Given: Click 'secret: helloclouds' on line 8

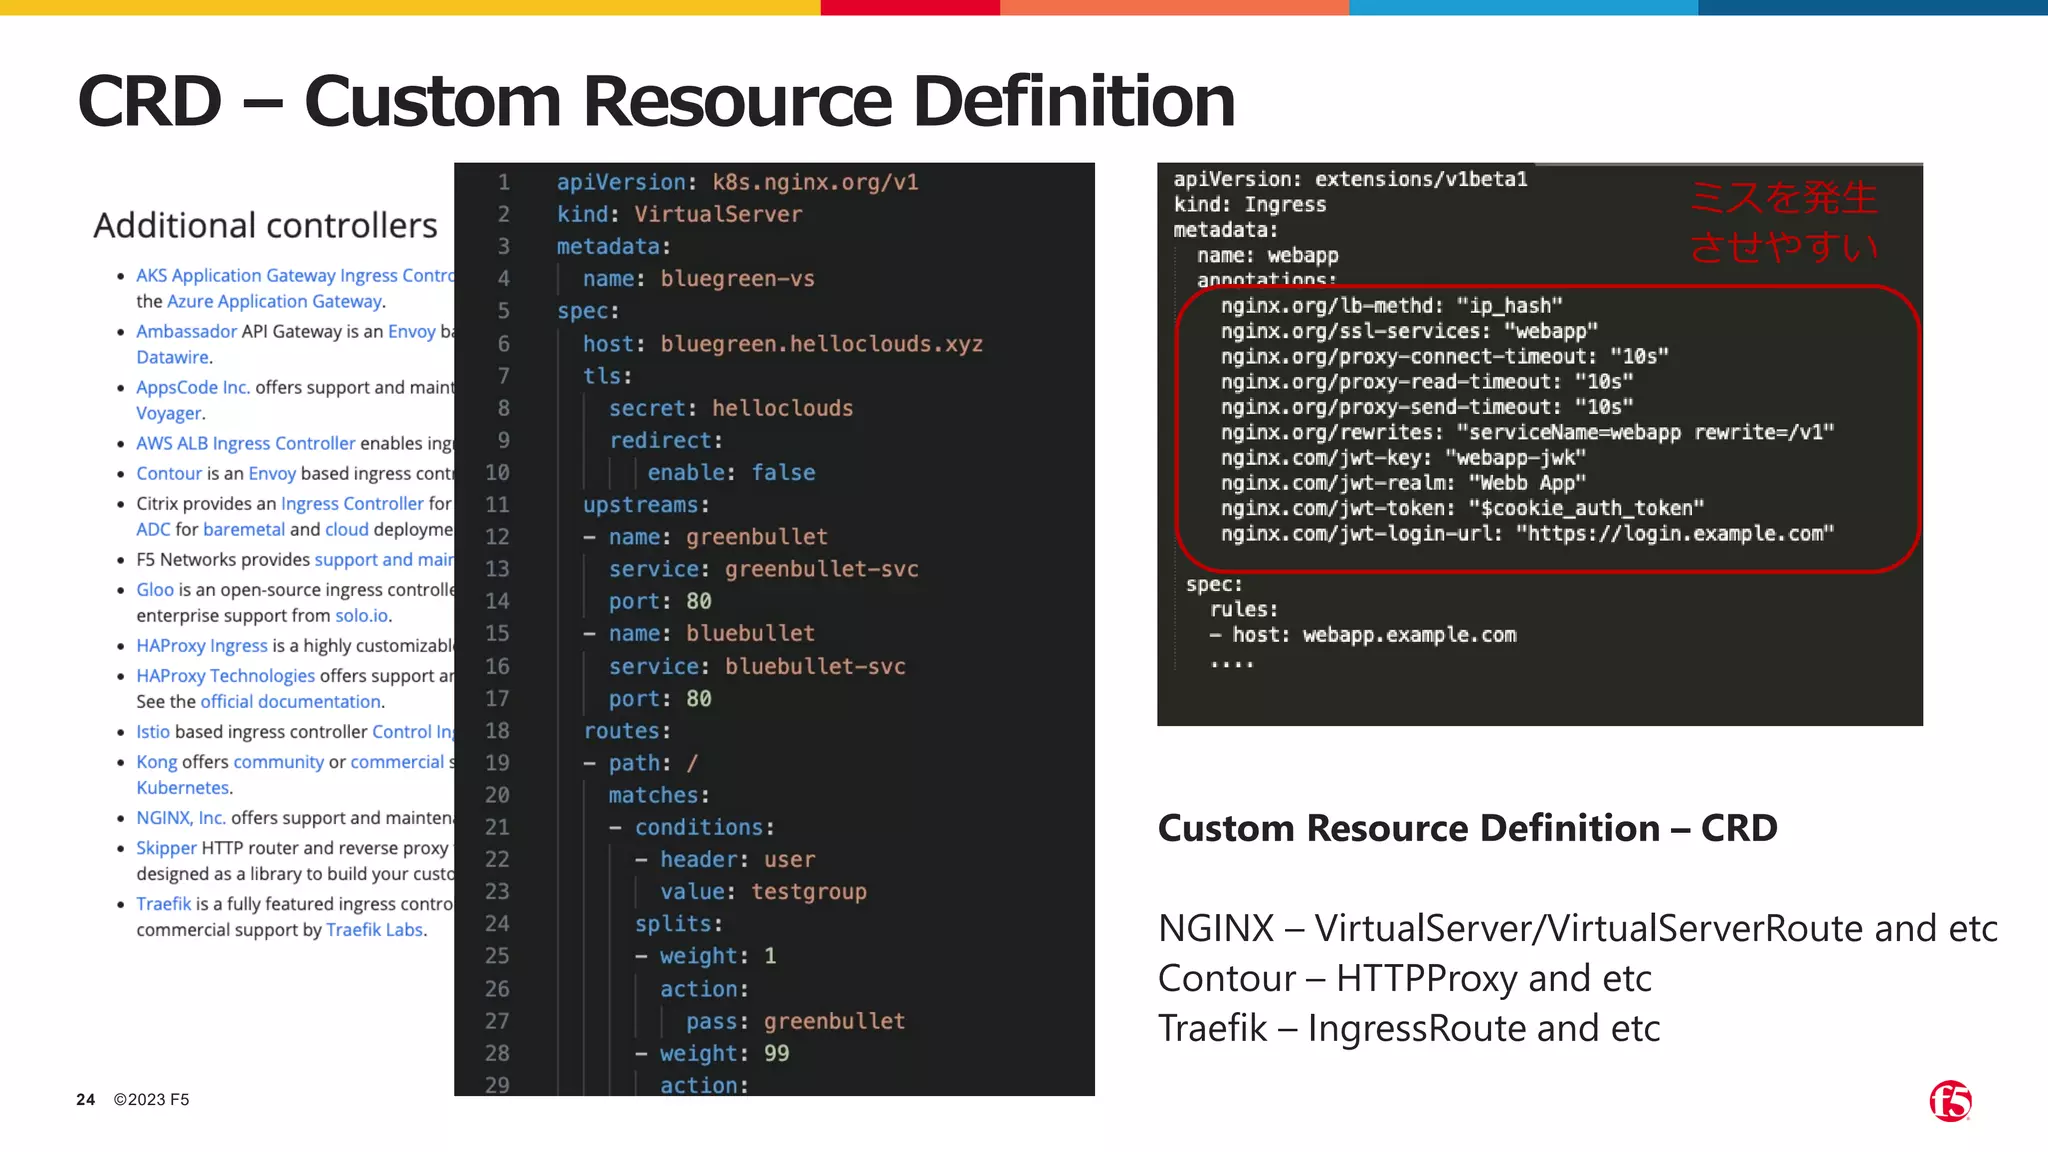Looking at the screenshot, I should (x=731, y=408).
